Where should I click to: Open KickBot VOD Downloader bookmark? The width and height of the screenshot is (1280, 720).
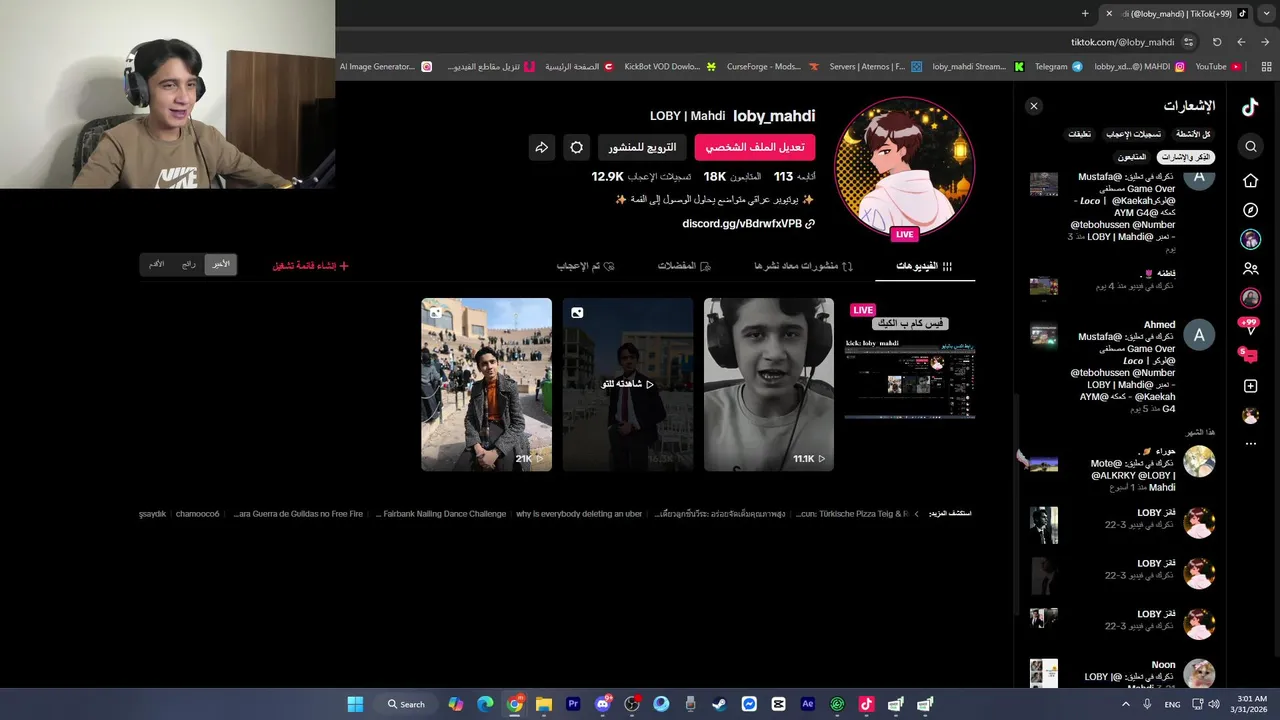(670, 67)
